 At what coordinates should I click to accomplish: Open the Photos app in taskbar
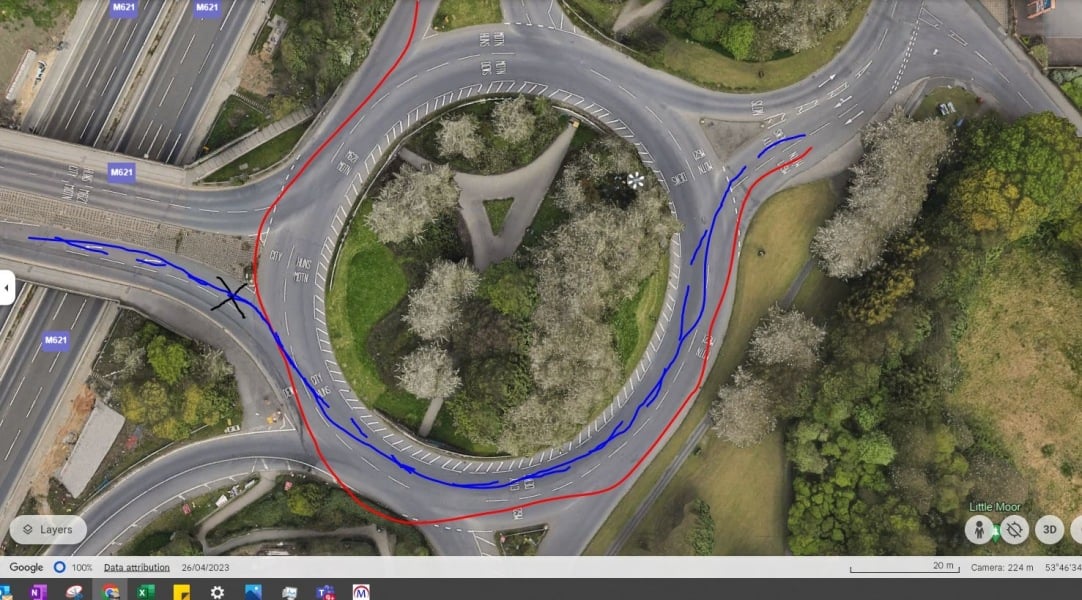pyautogui.click(x=252, y=592)
